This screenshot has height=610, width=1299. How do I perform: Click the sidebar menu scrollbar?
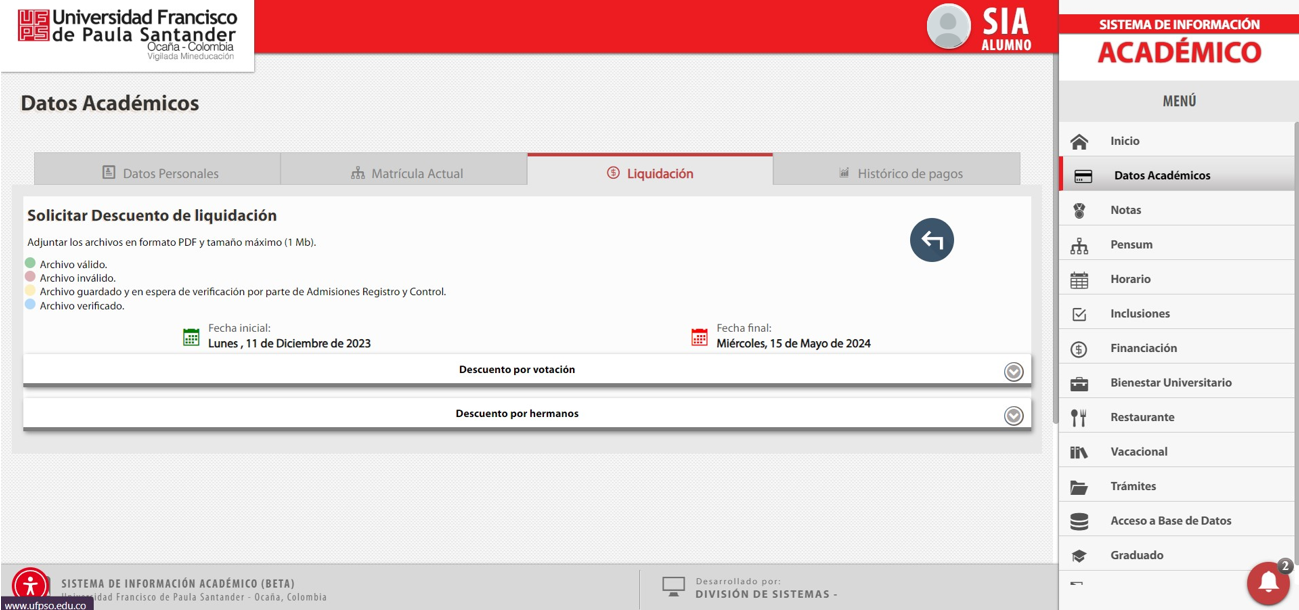point(1296,345)
